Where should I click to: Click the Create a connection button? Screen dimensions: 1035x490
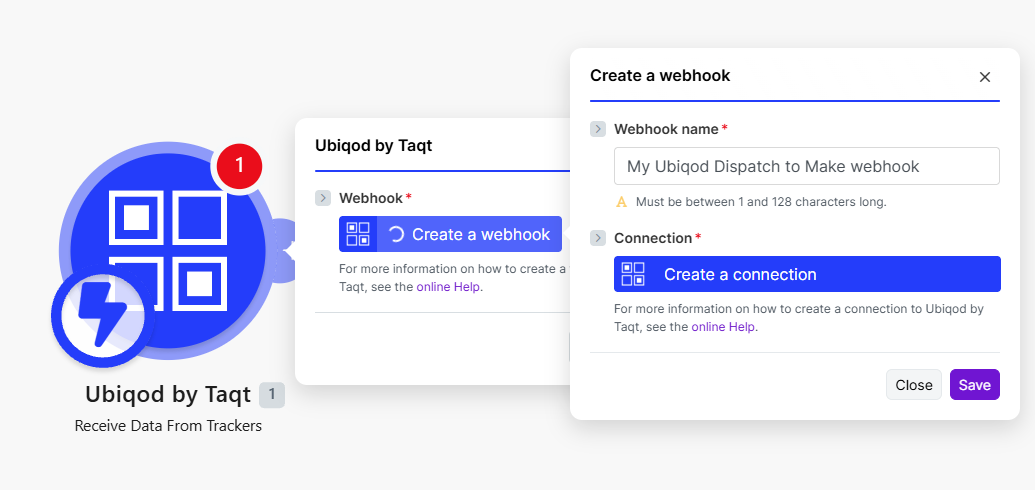[x=807, y=274]
